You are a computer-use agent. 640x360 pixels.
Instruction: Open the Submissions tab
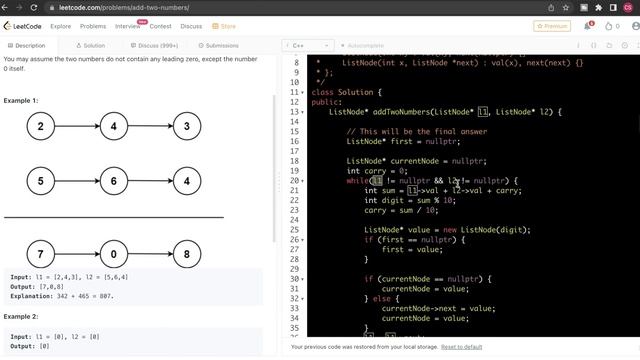coord(218,45)
